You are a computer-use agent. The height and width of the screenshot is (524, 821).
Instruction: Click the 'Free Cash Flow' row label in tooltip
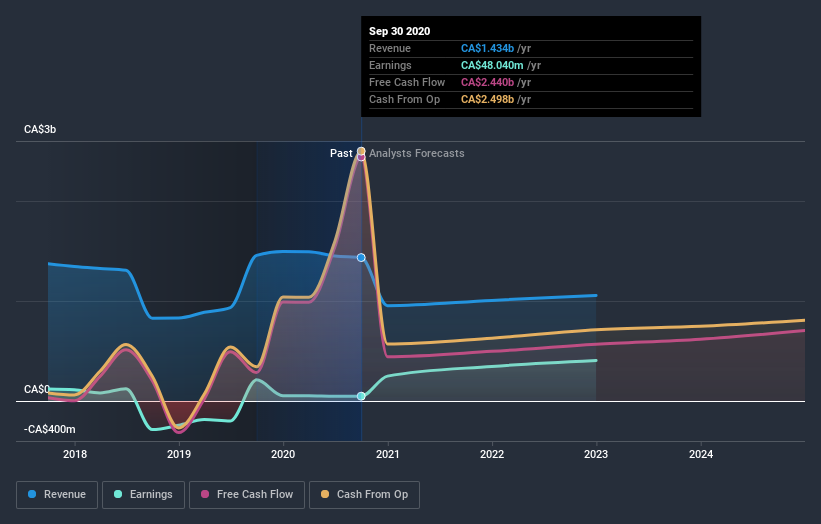[407, 82]
